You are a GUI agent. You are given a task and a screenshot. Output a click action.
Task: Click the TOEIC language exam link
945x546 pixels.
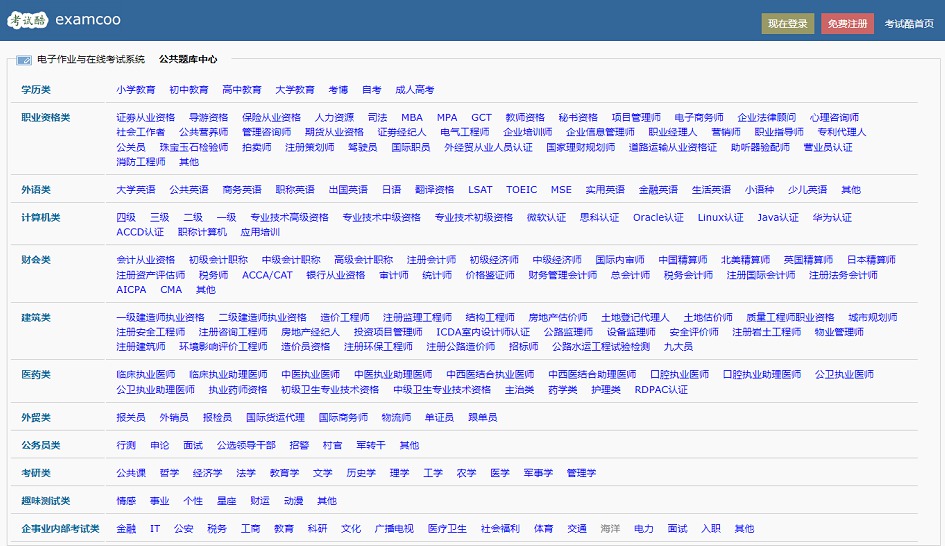point(521,190)
